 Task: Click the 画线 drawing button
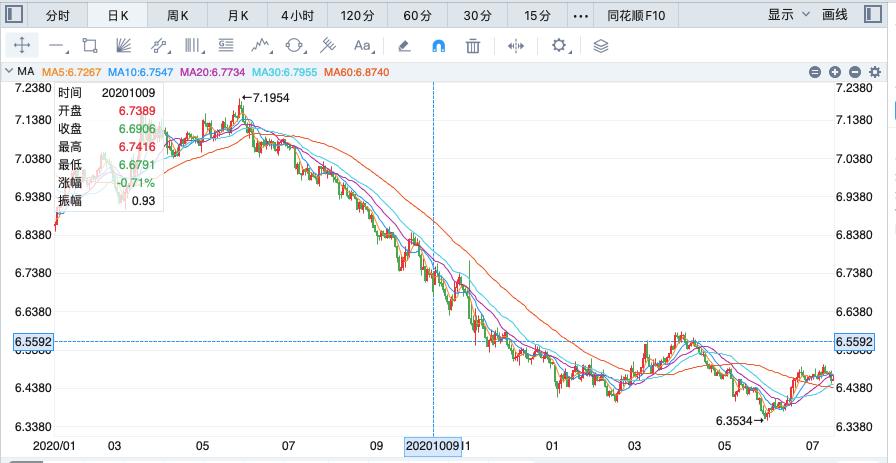[835, 15]
